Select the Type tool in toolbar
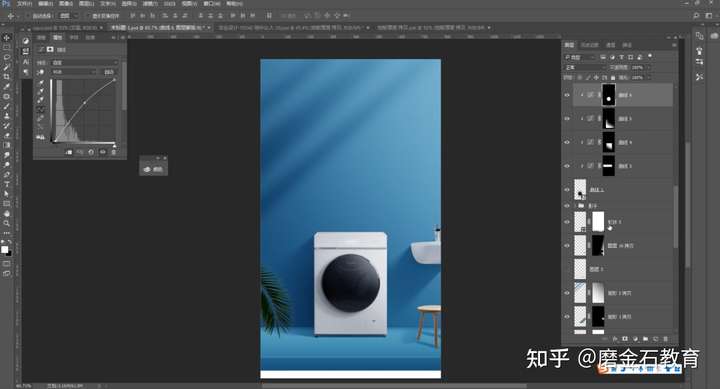Screen dimensions: 720x389 pos(6,184)
